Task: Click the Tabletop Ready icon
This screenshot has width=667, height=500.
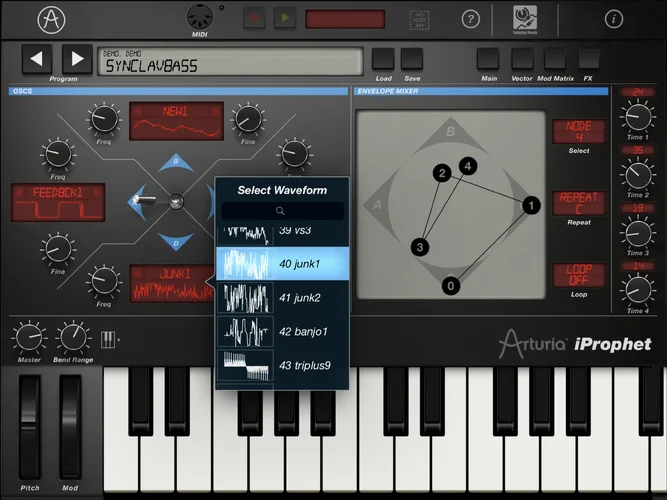Action: coord(525,20)
